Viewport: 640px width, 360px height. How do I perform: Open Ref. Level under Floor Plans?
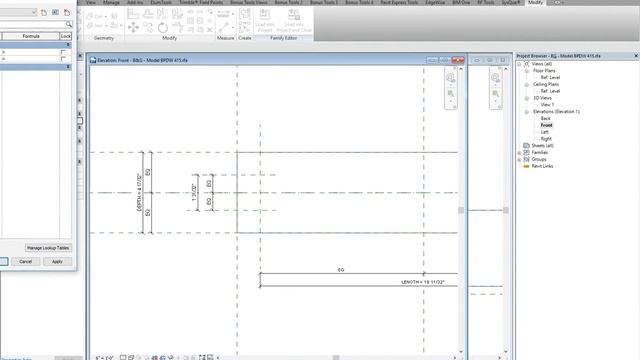click(550, 78)
